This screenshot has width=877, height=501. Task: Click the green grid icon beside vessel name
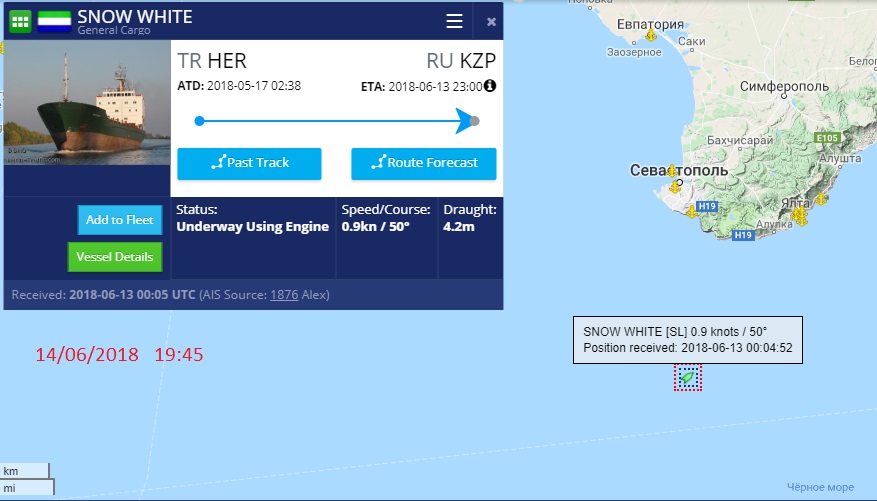click(x=21, y=21)
